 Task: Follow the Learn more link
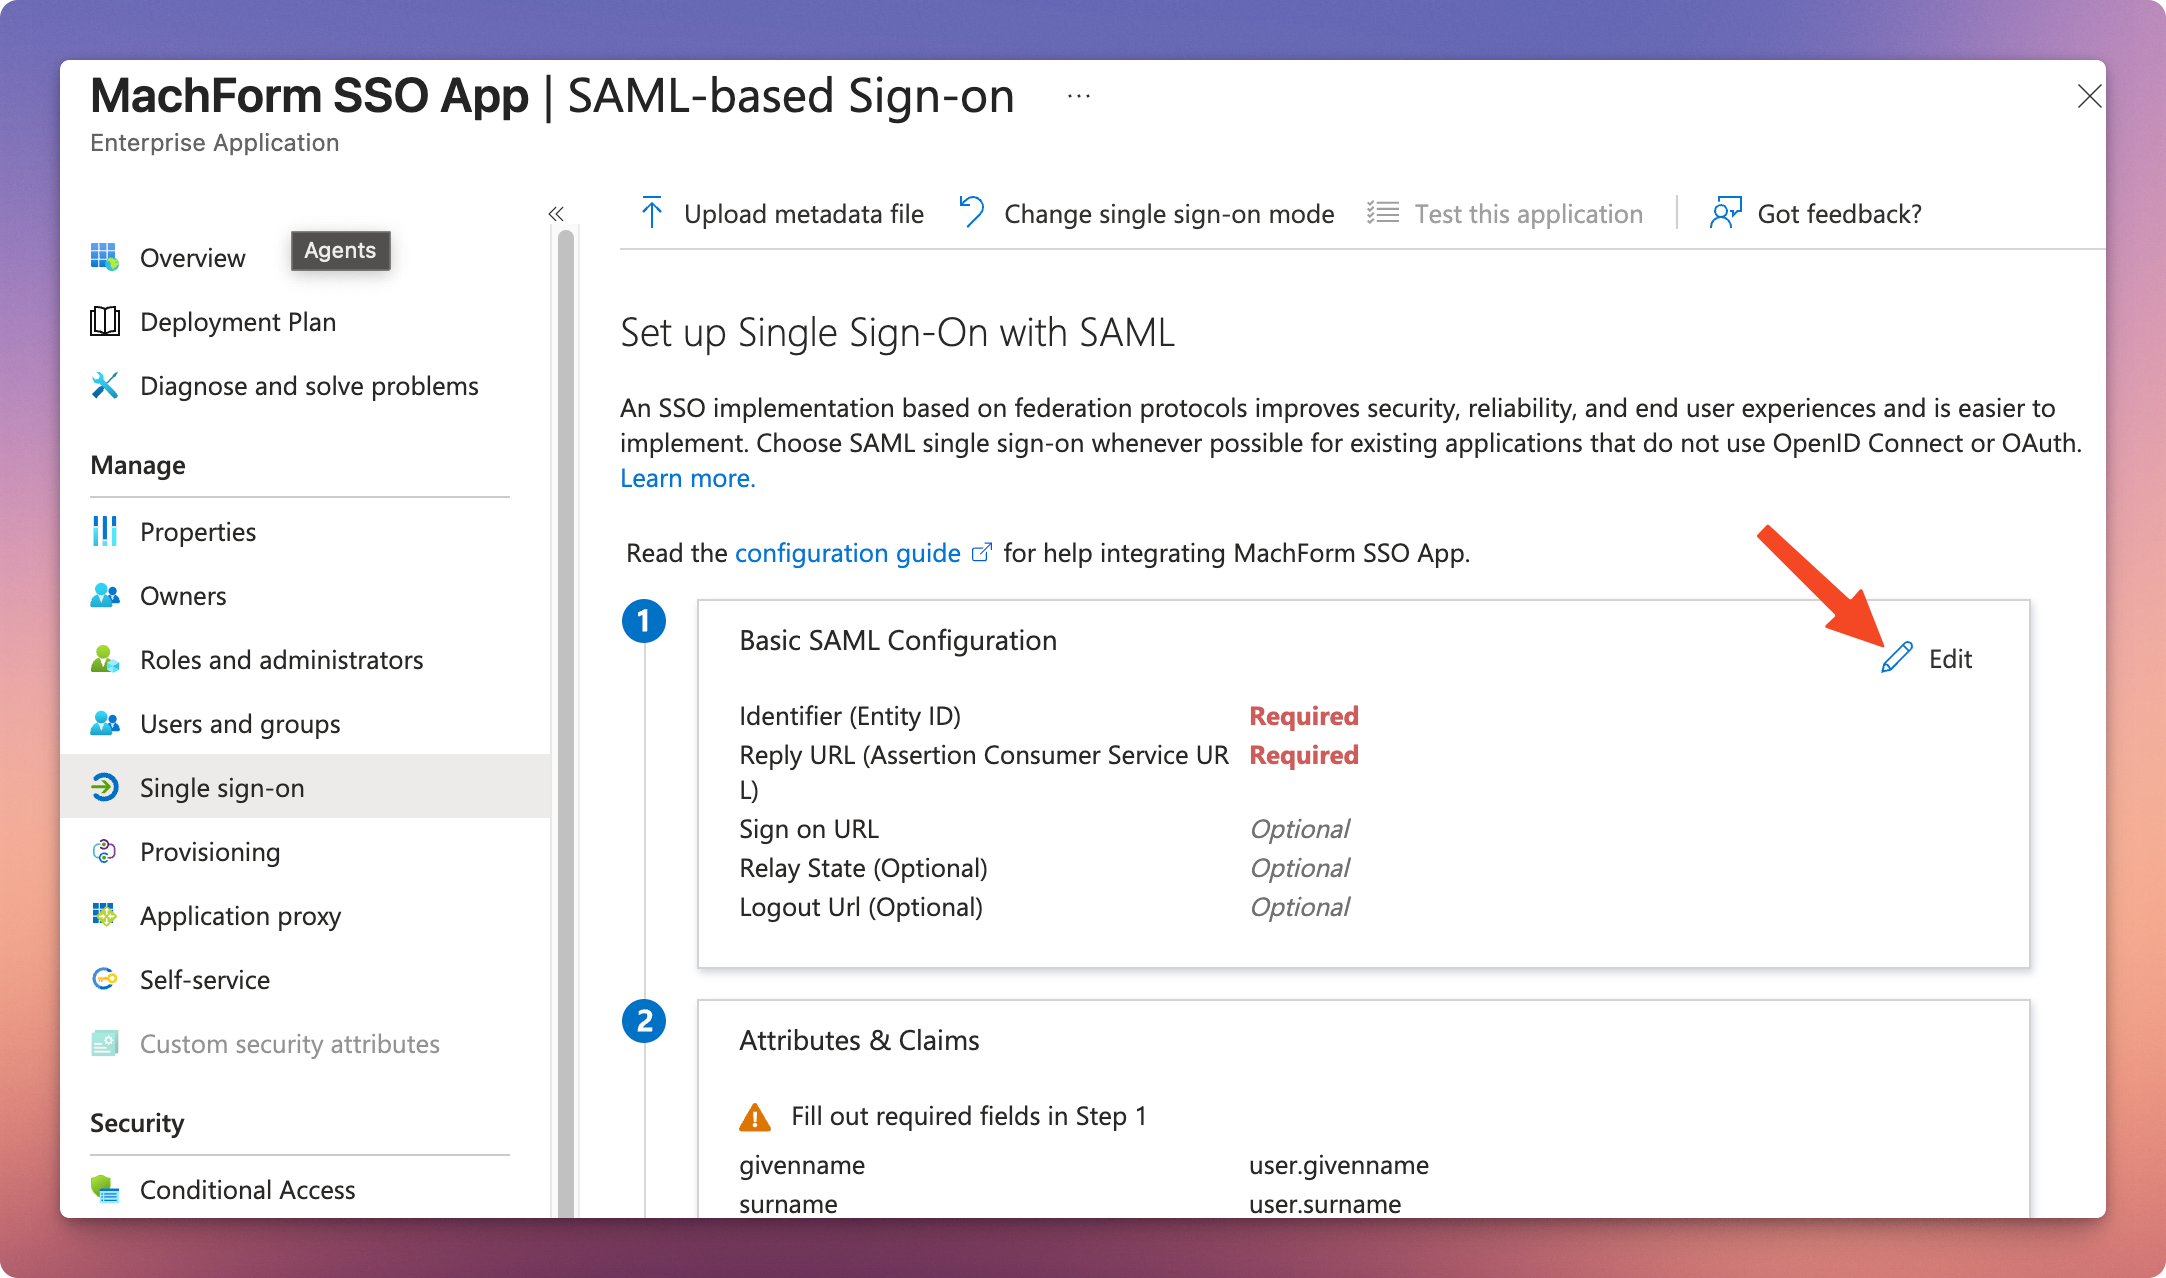[x=688, y=478]
